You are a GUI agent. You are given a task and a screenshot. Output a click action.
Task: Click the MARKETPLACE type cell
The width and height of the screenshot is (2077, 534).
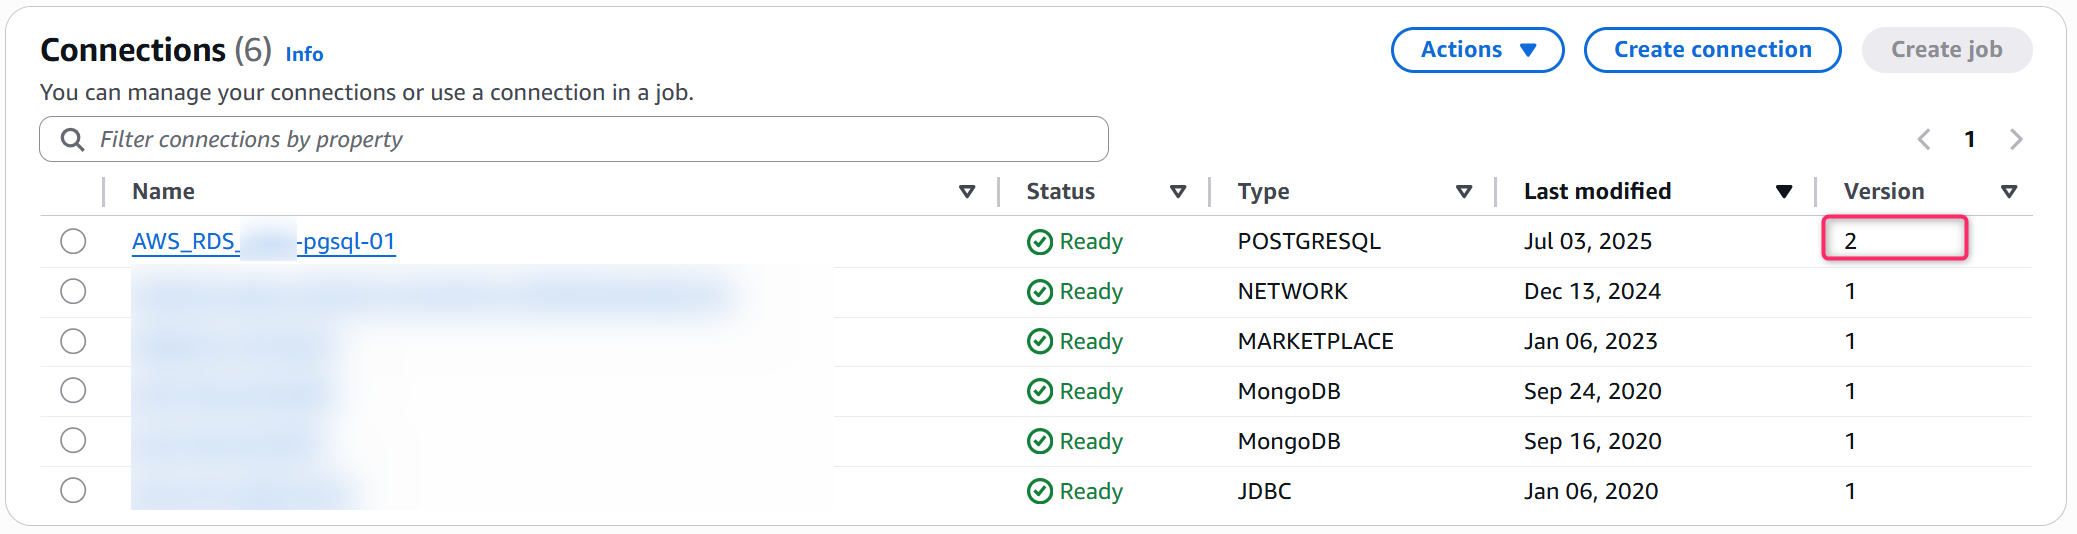(x=1315, y=341)
